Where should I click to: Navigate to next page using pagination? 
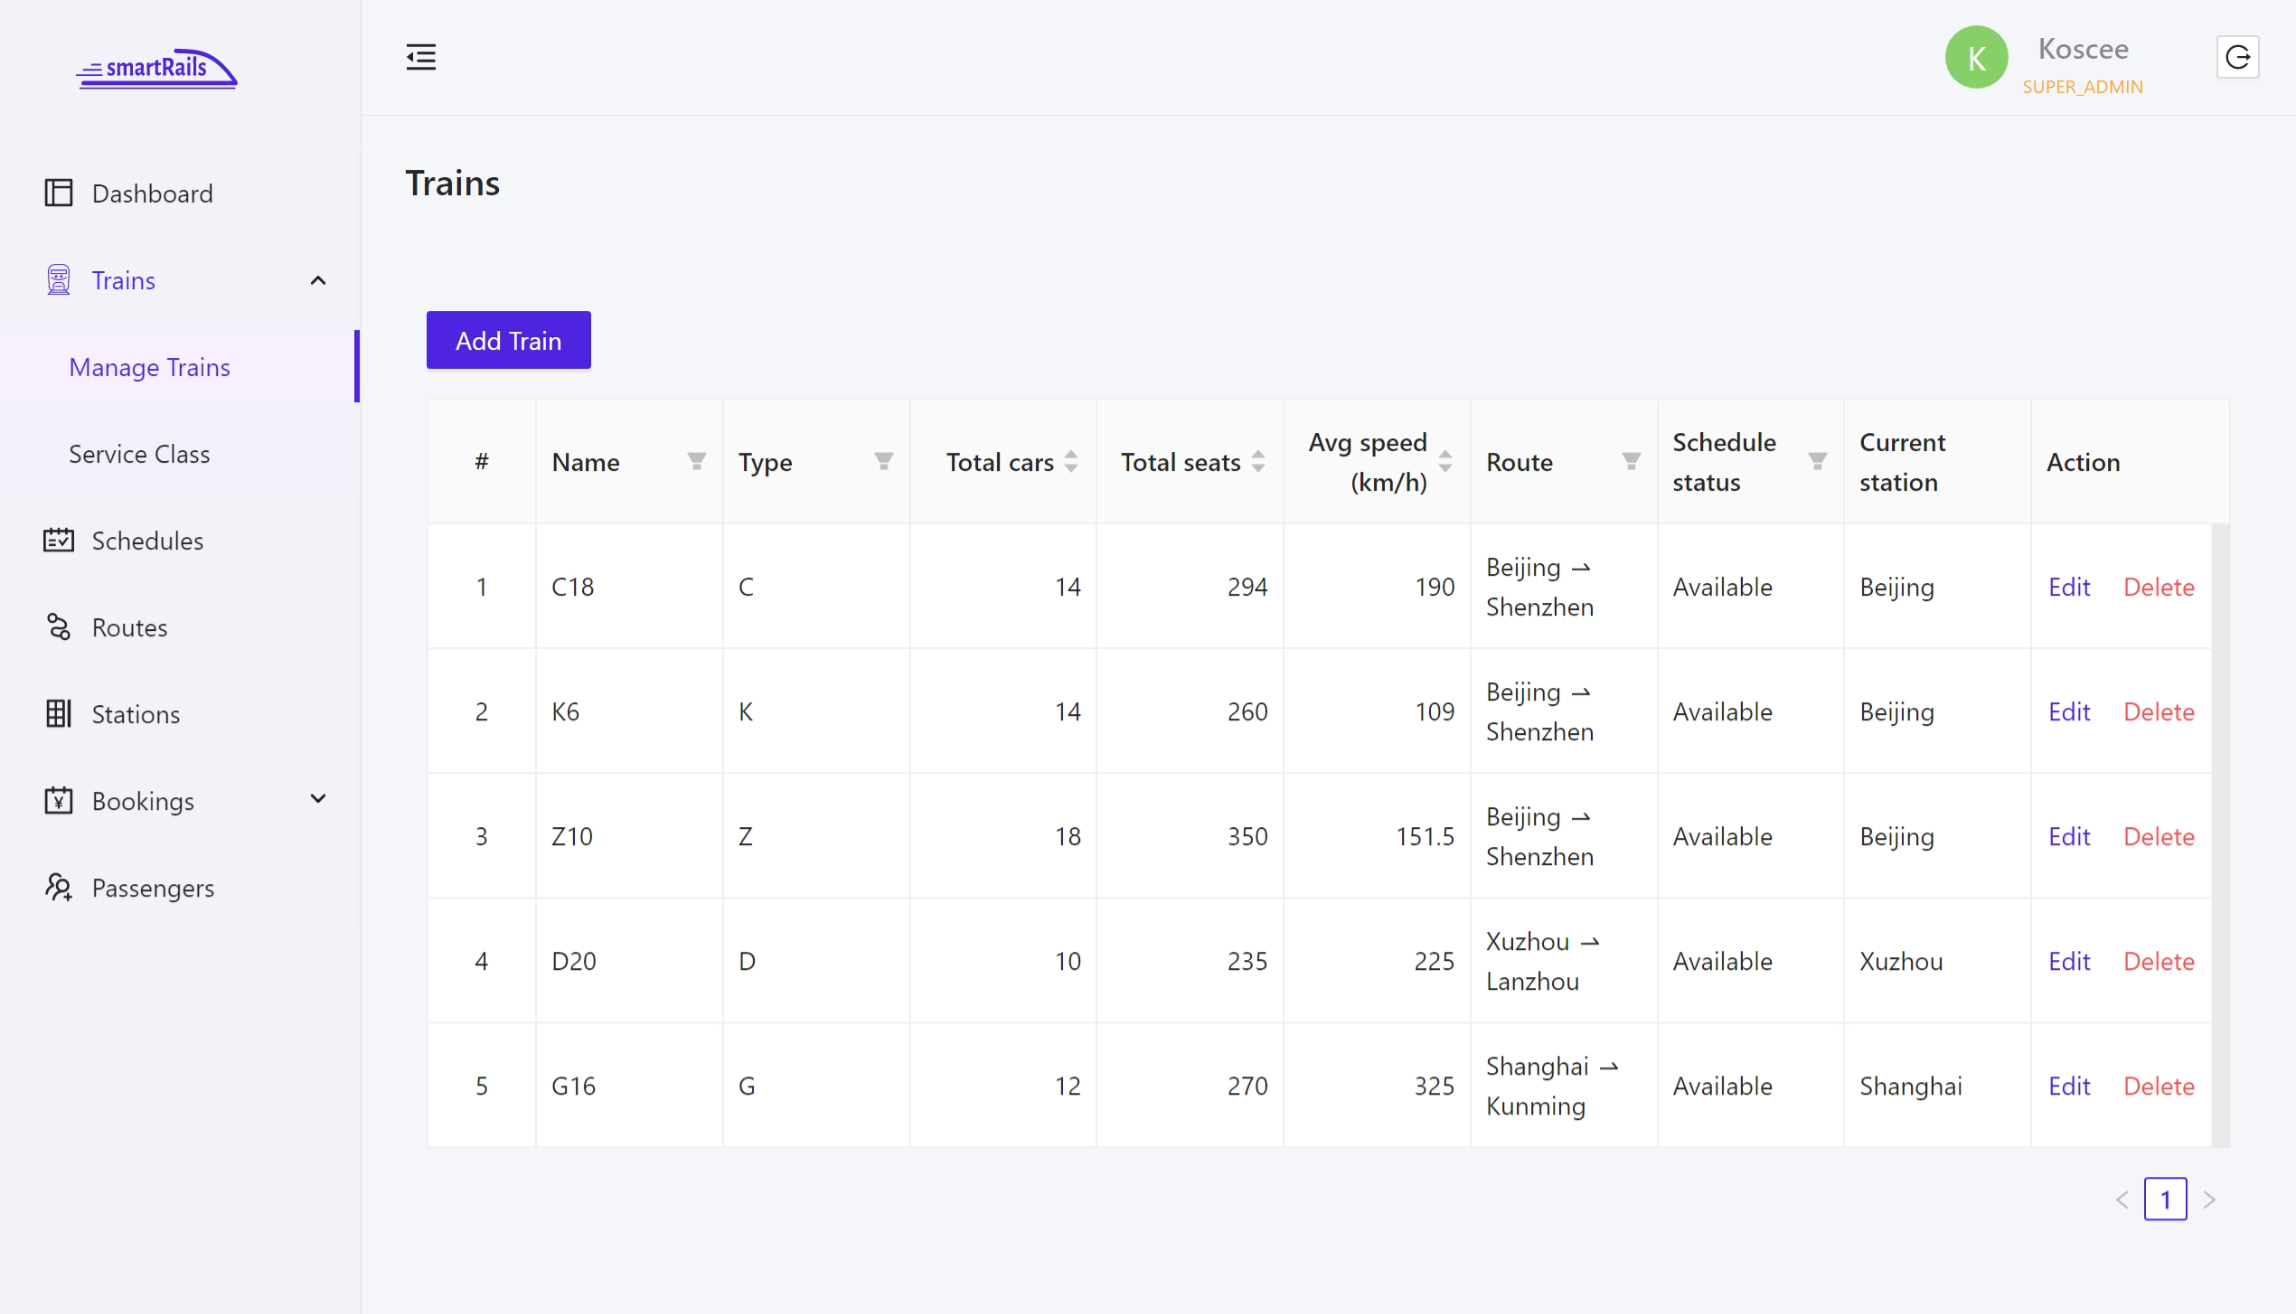coord(2209,1199)
